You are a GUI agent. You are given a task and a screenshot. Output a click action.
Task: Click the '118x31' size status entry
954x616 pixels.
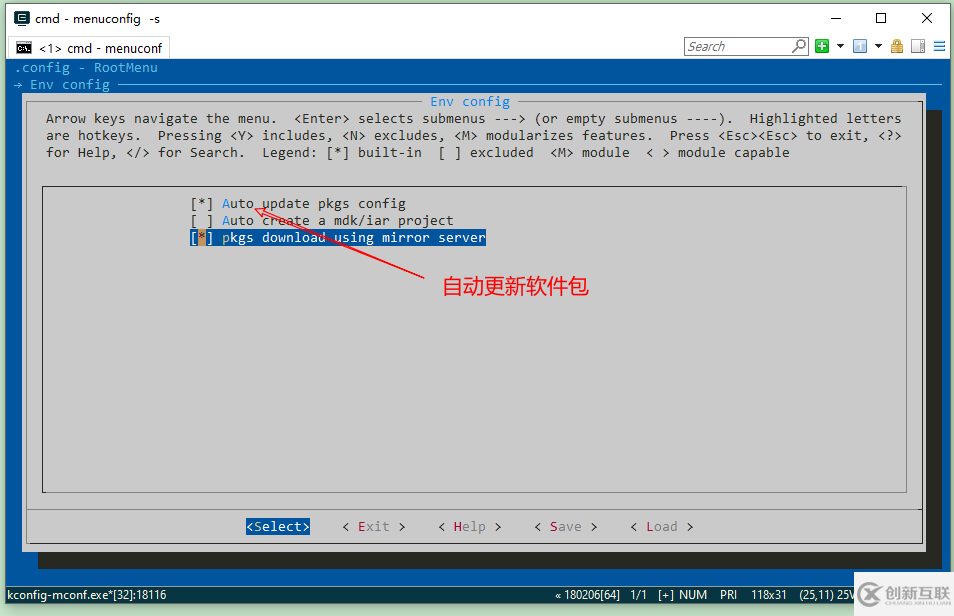click(x=768, y=595)
